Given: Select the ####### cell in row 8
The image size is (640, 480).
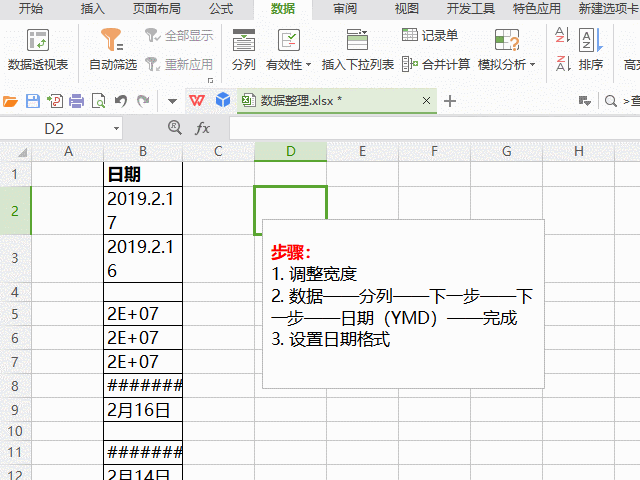Looking at the screenshot, I should [143, 386].
